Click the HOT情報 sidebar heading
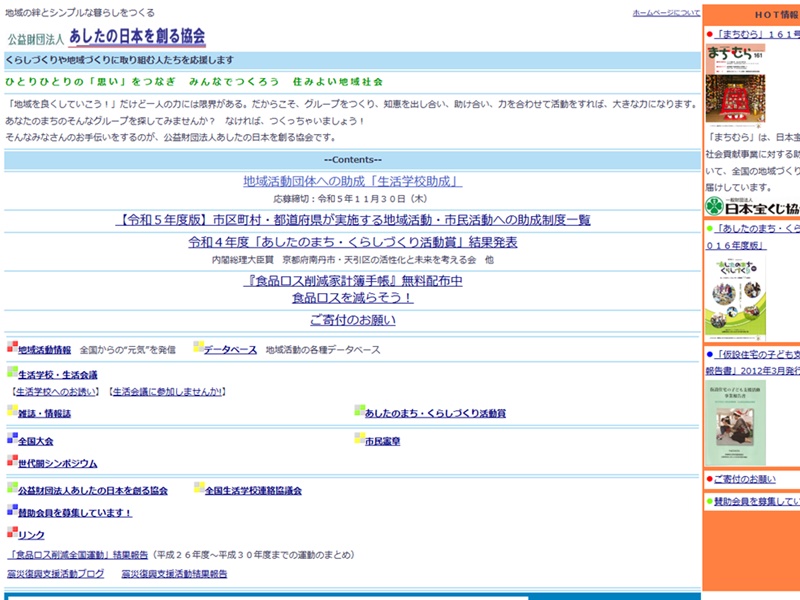 pyautogui.click(x=777, y=15)
